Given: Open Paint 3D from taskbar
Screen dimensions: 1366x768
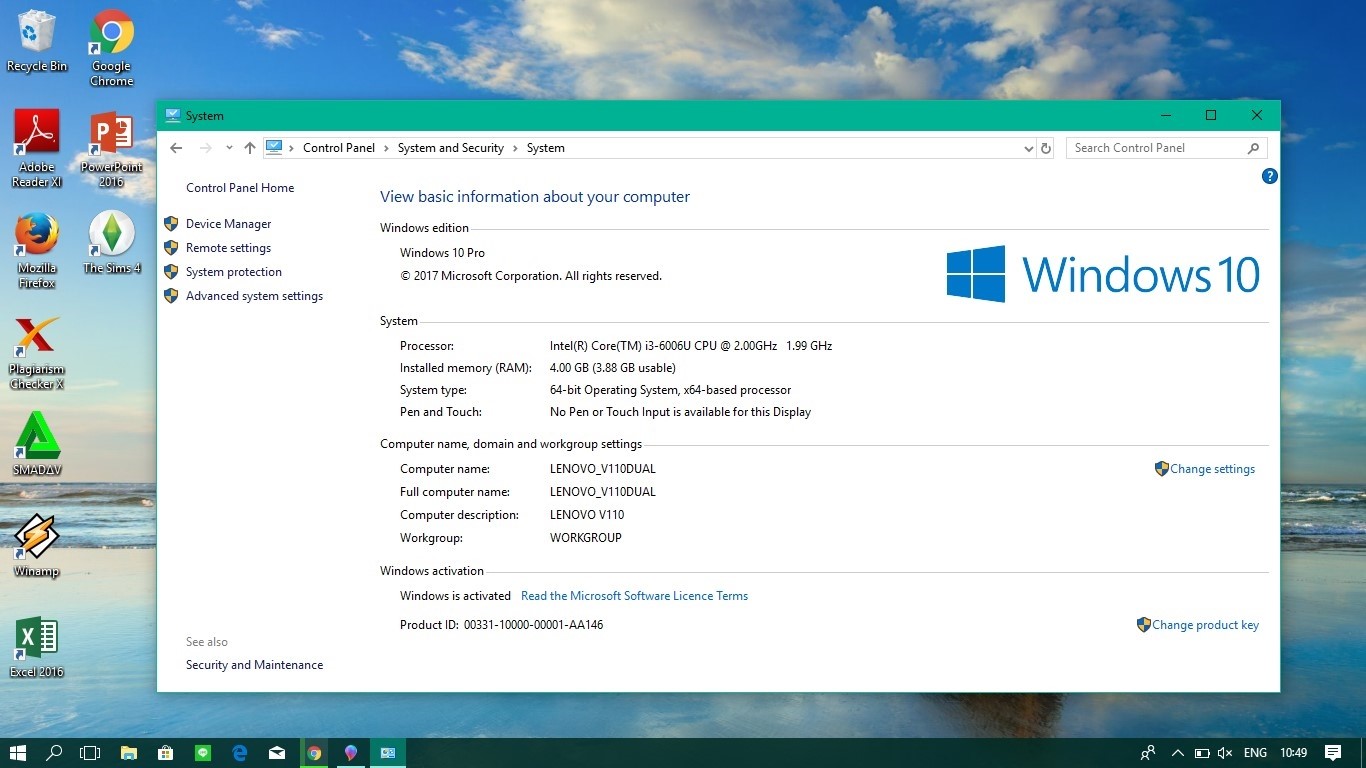Looking at the screenshot, I should [351, 753].
